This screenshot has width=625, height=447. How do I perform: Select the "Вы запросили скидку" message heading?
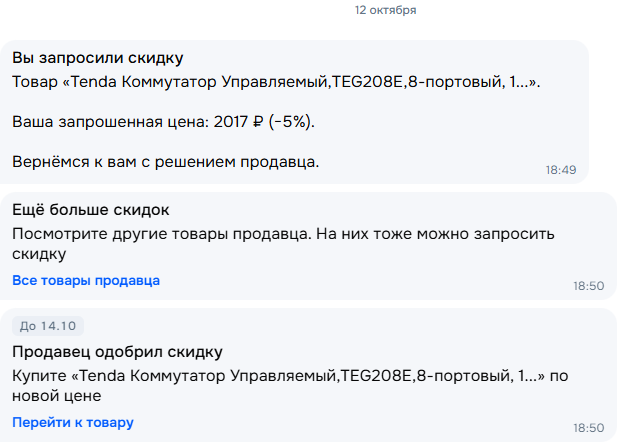(98, 58)
